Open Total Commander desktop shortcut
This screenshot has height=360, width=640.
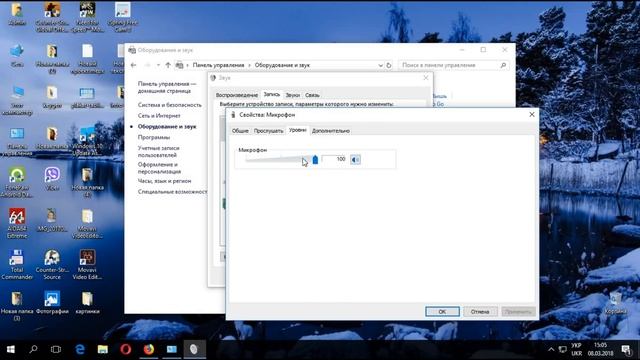17,264
